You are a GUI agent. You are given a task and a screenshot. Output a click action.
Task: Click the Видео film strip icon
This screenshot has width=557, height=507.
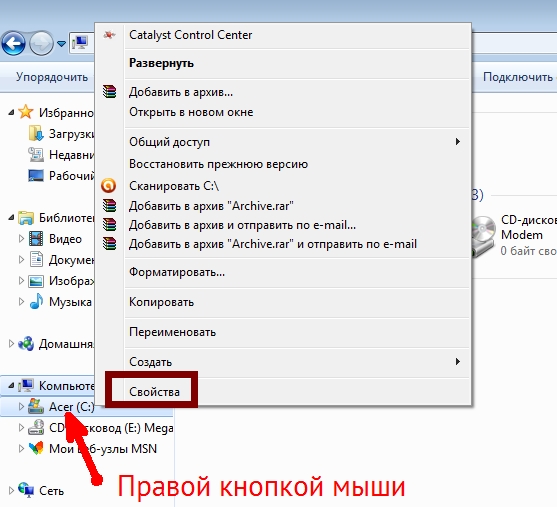[36, 238]
